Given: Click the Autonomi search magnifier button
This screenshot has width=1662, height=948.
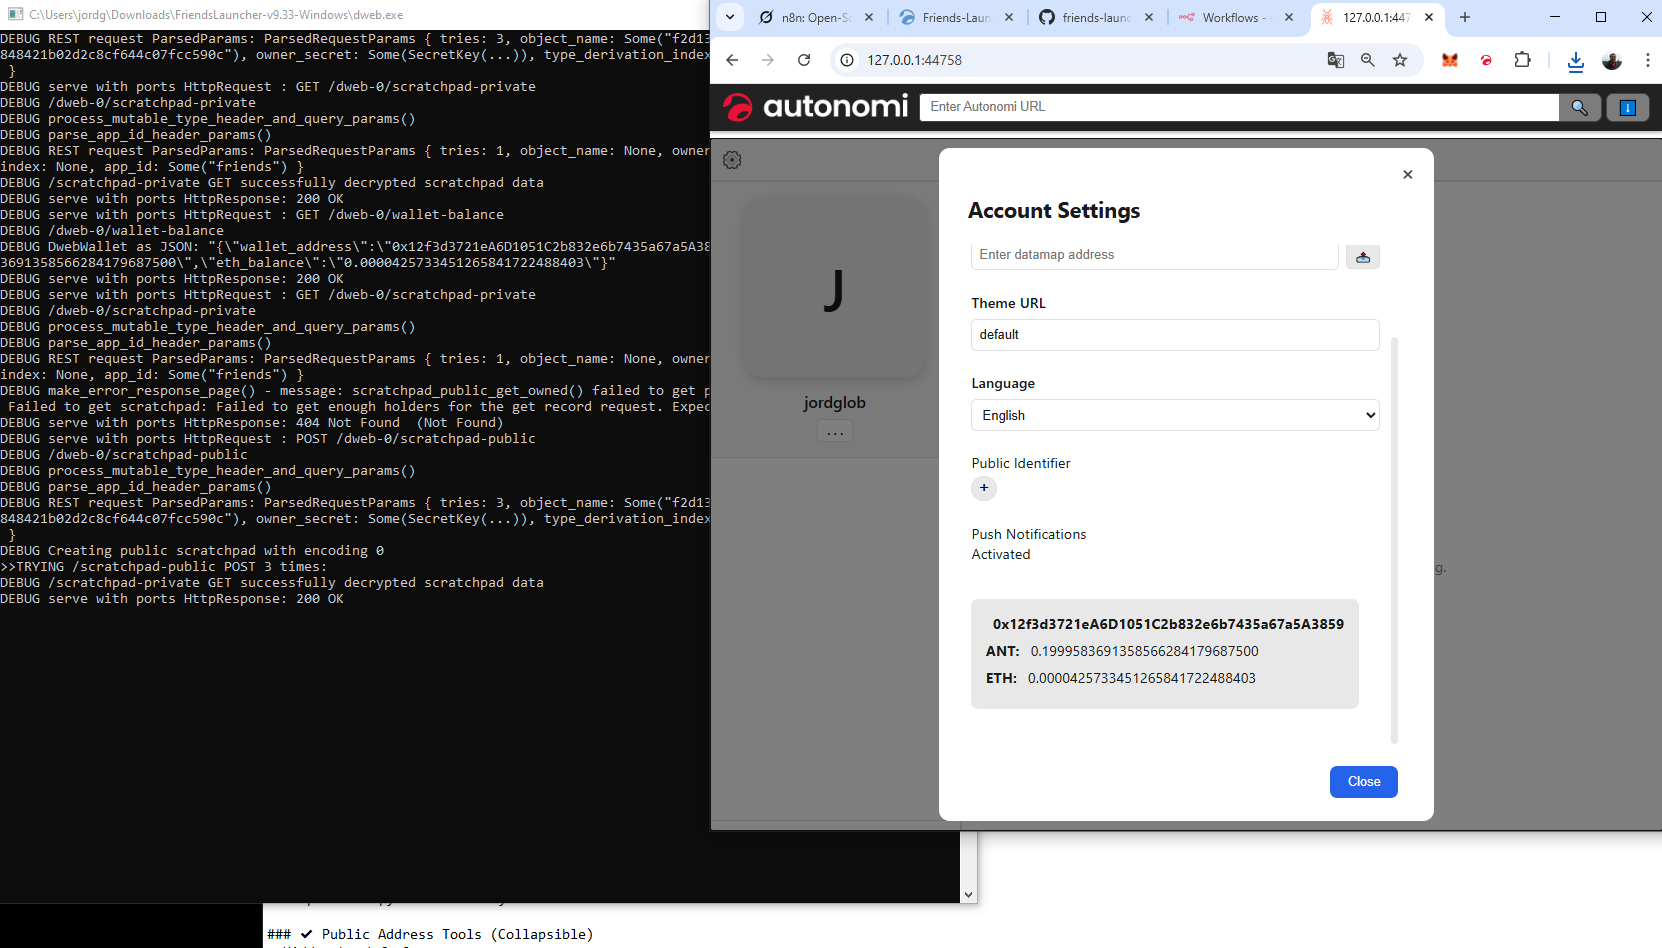Looking at the screenshot, I should 1580,107.
